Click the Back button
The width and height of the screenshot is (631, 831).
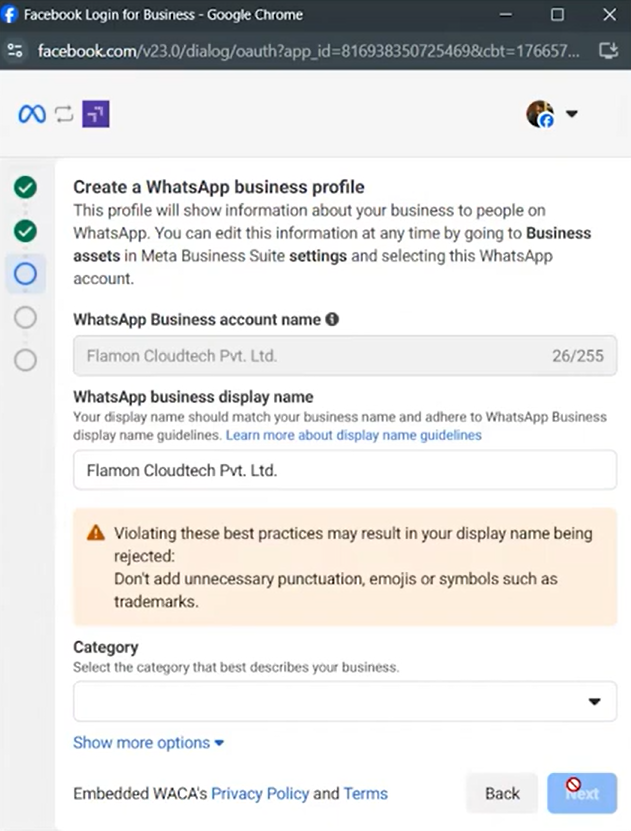click(x=502, y=793)
